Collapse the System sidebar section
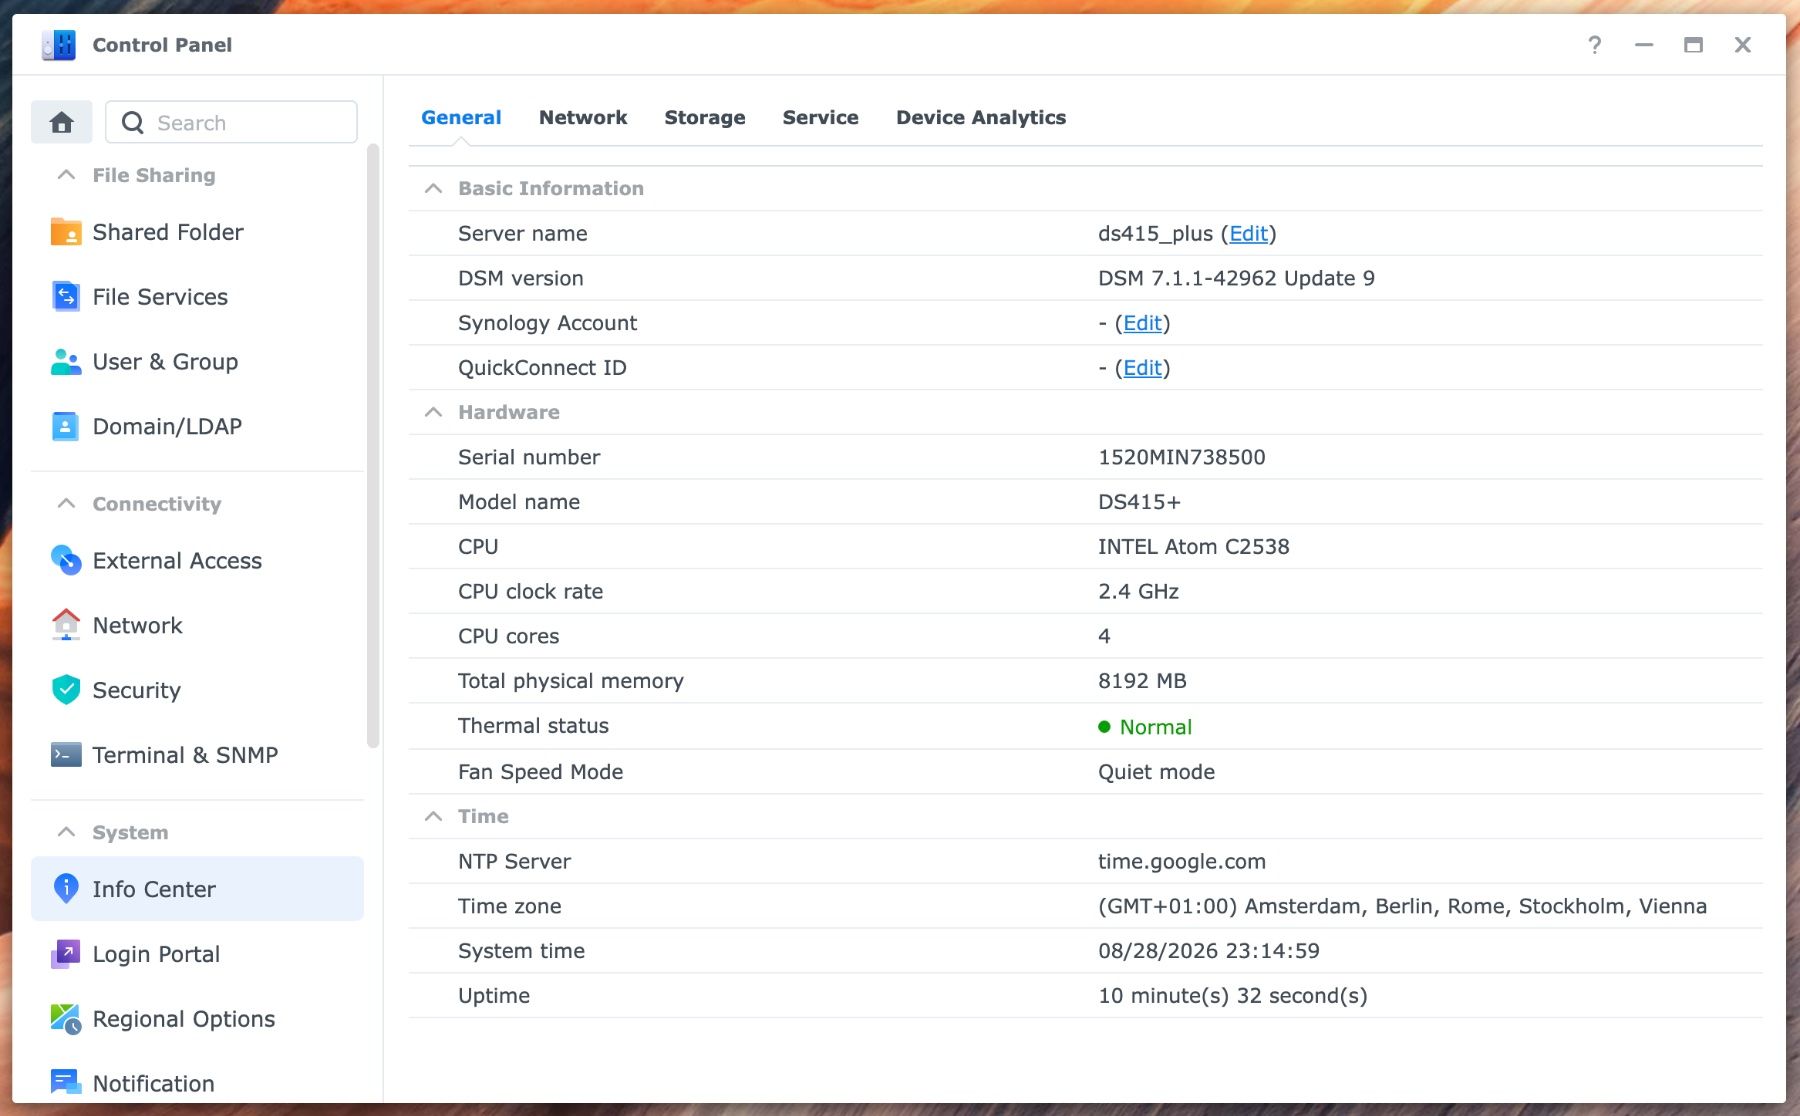The height and width of the screenshot is (1116, 1800). point(66,832)
